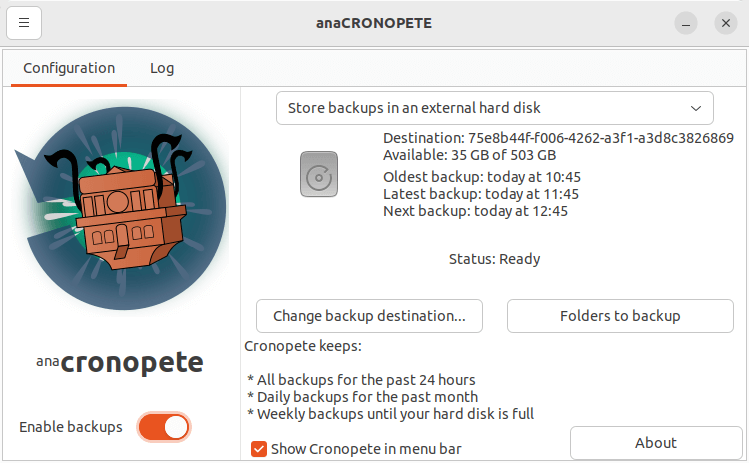Viewport: 749px width, 463px height.
Task: Select Store backups in an external hard disk
Action: (414, 108)
